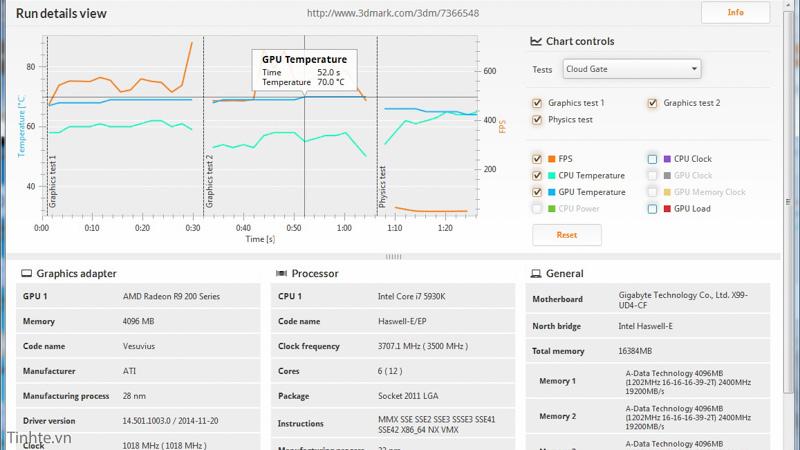The image size is (800, 450).
Task: Uncheck the GPU Temperature checkbox
Action: [538, 192]
